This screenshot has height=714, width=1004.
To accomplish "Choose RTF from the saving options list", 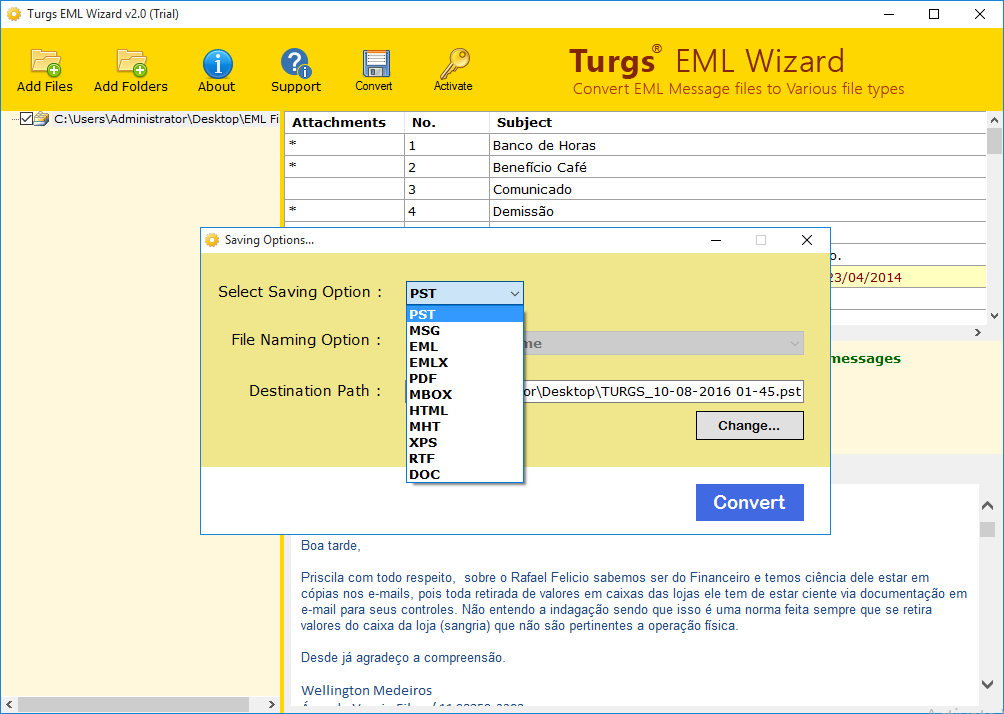I will click(465, 458).
